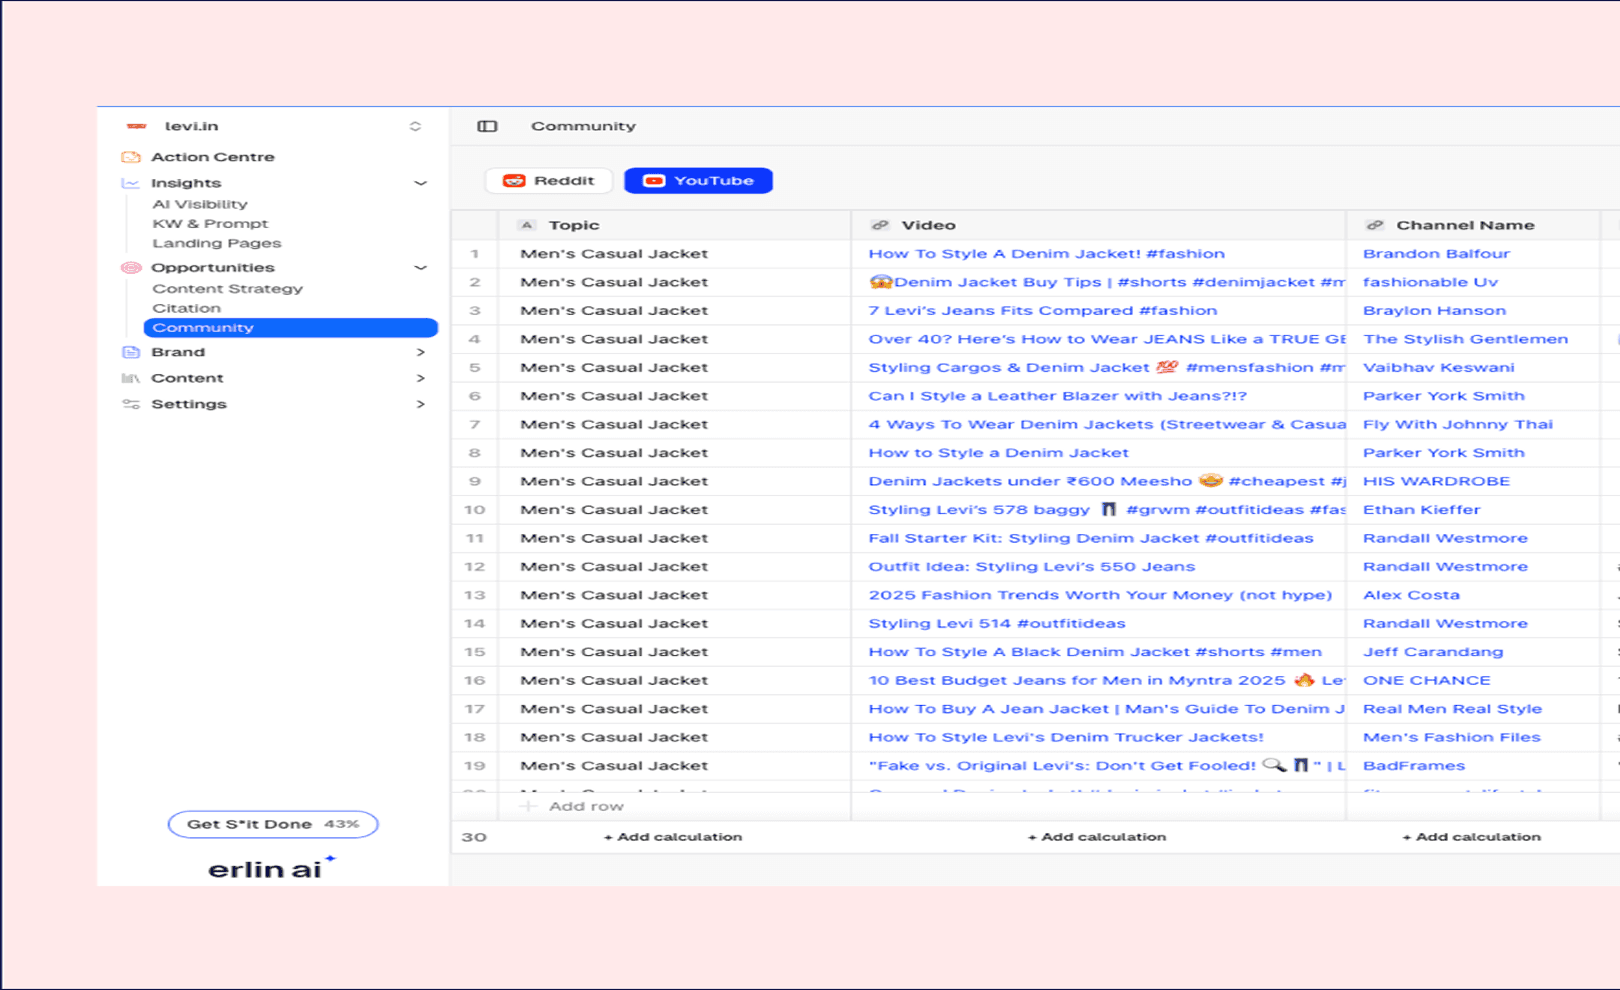Collapse the Insights section chevron

[x=421, y=183]
